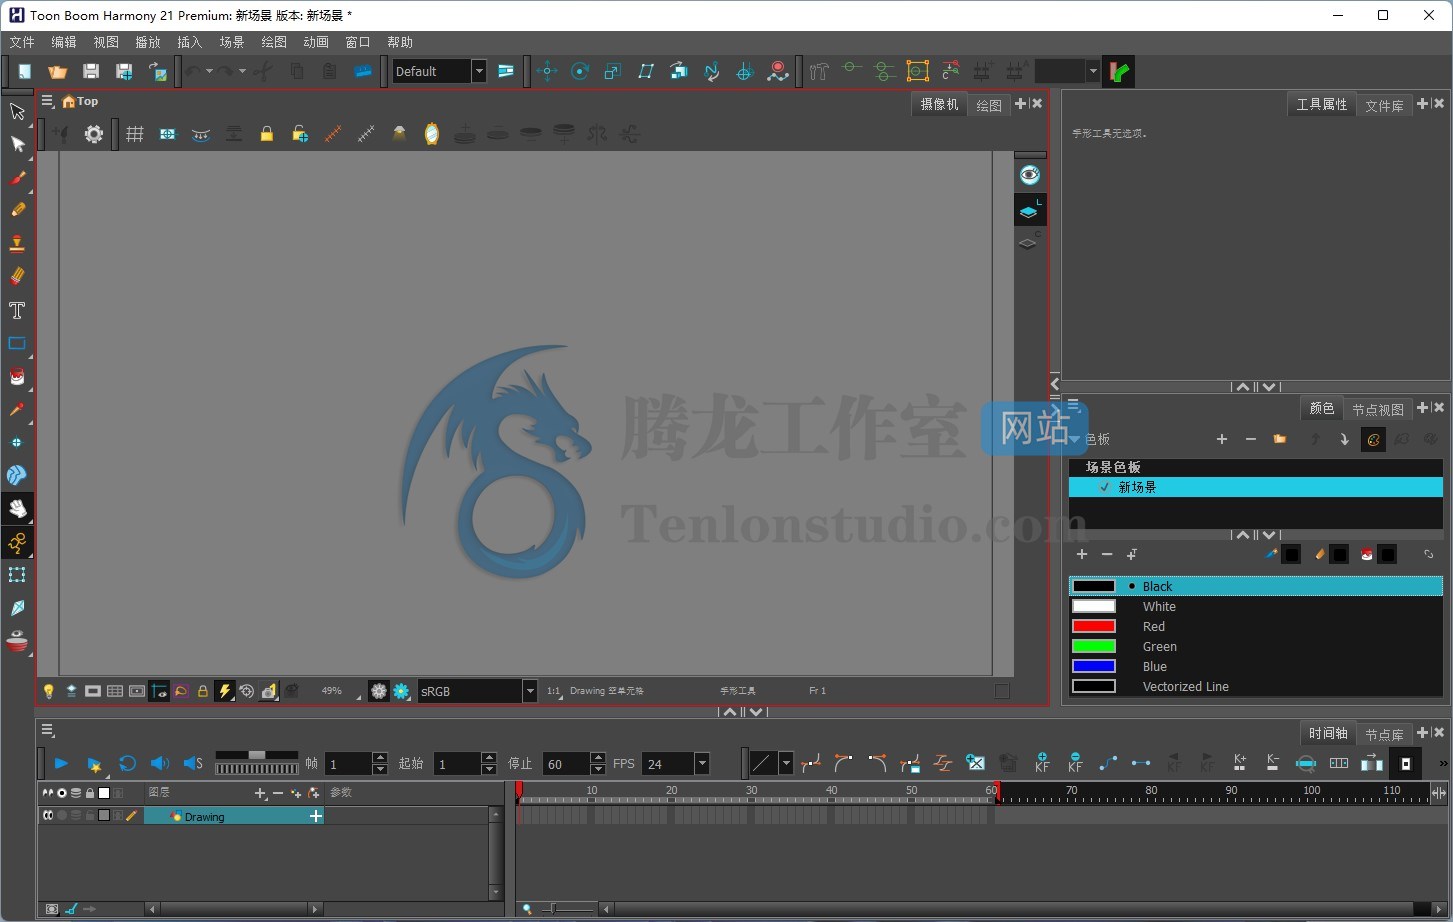The height and width of the screenshot is (922, 1453).
Task: Open the 文件 menu
Action: click(22, 42)
